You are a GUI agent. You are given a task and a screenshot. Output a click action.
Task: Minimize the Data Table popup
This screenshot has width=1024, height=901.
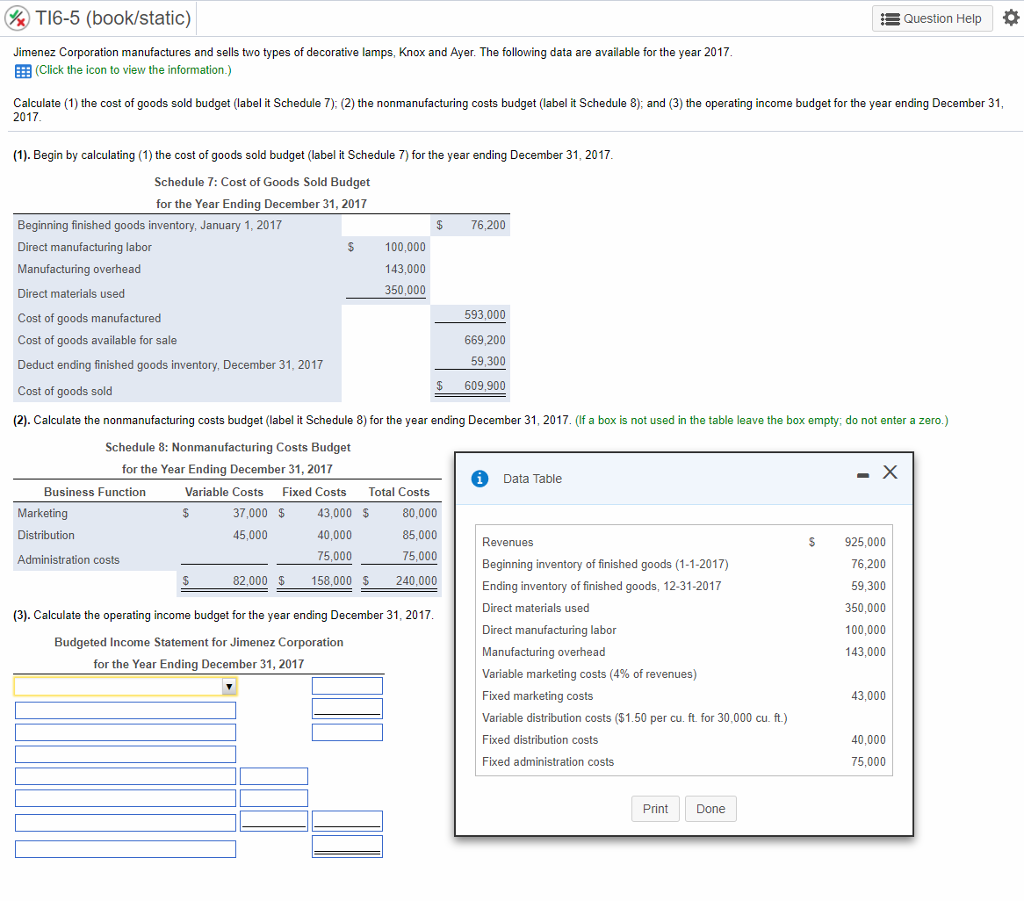point(861,473)
